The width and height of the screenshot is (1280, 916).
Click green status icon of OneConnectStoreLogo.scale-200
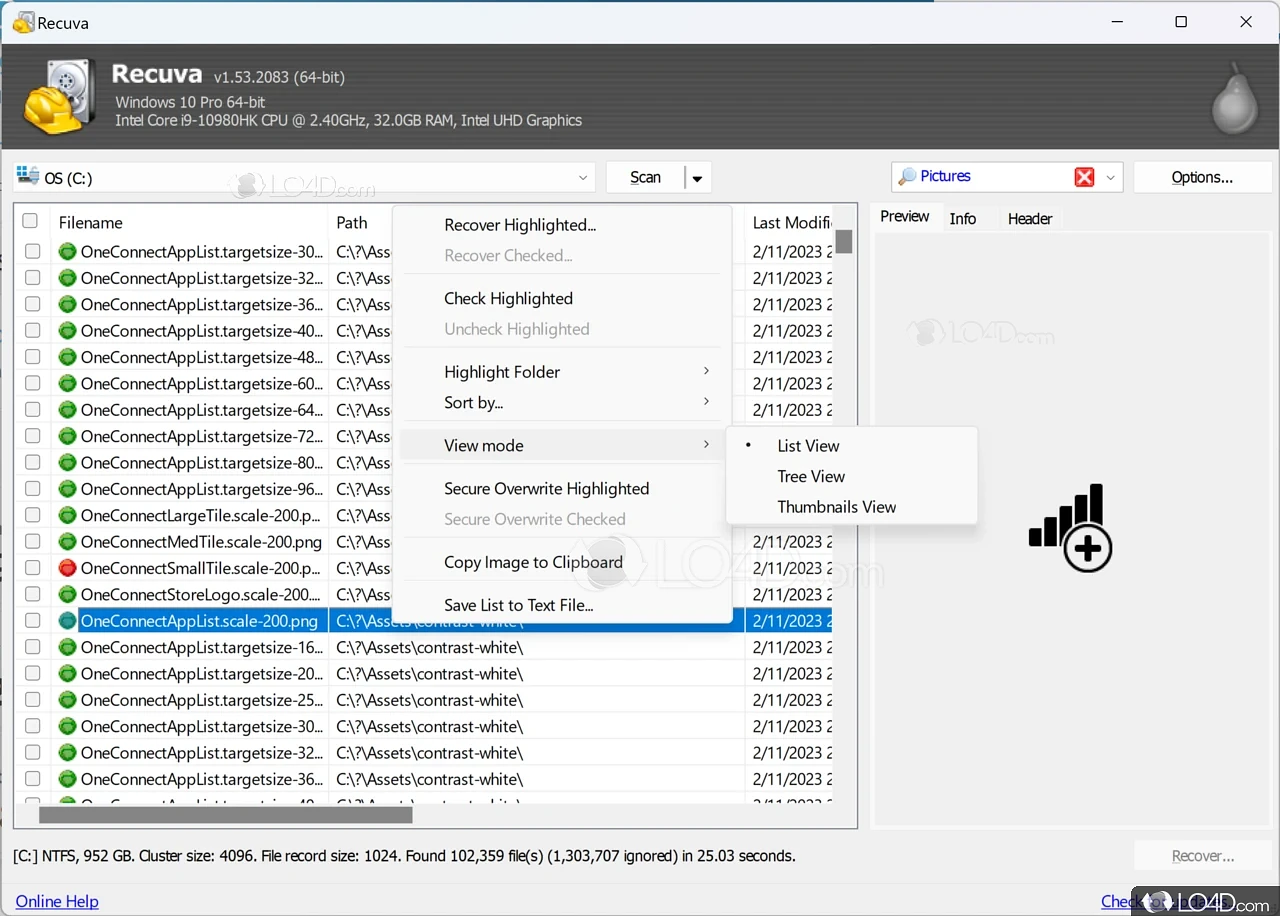pyautogui.click(x=68, y=595)
